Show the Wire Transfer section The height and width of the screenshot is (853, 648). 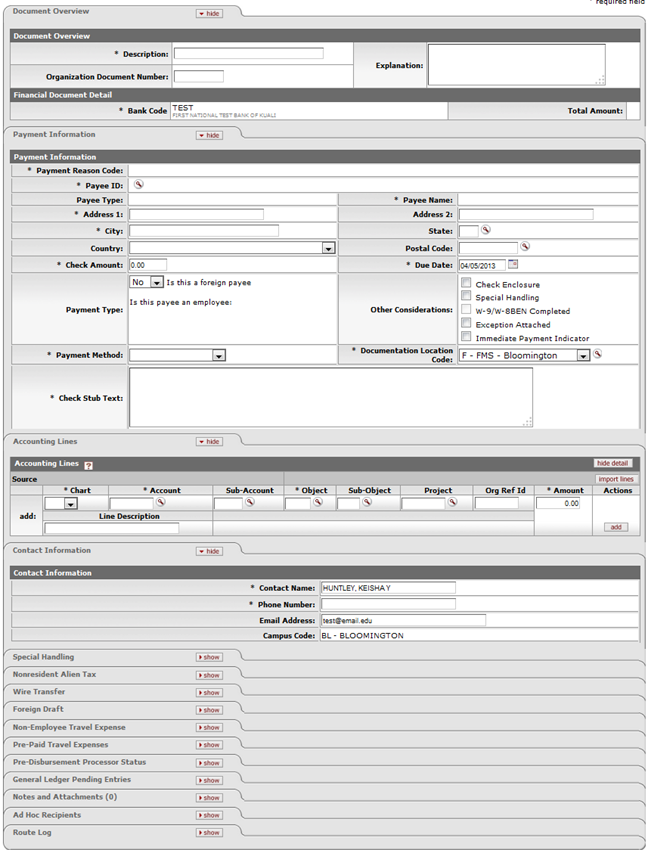(209, 693)
